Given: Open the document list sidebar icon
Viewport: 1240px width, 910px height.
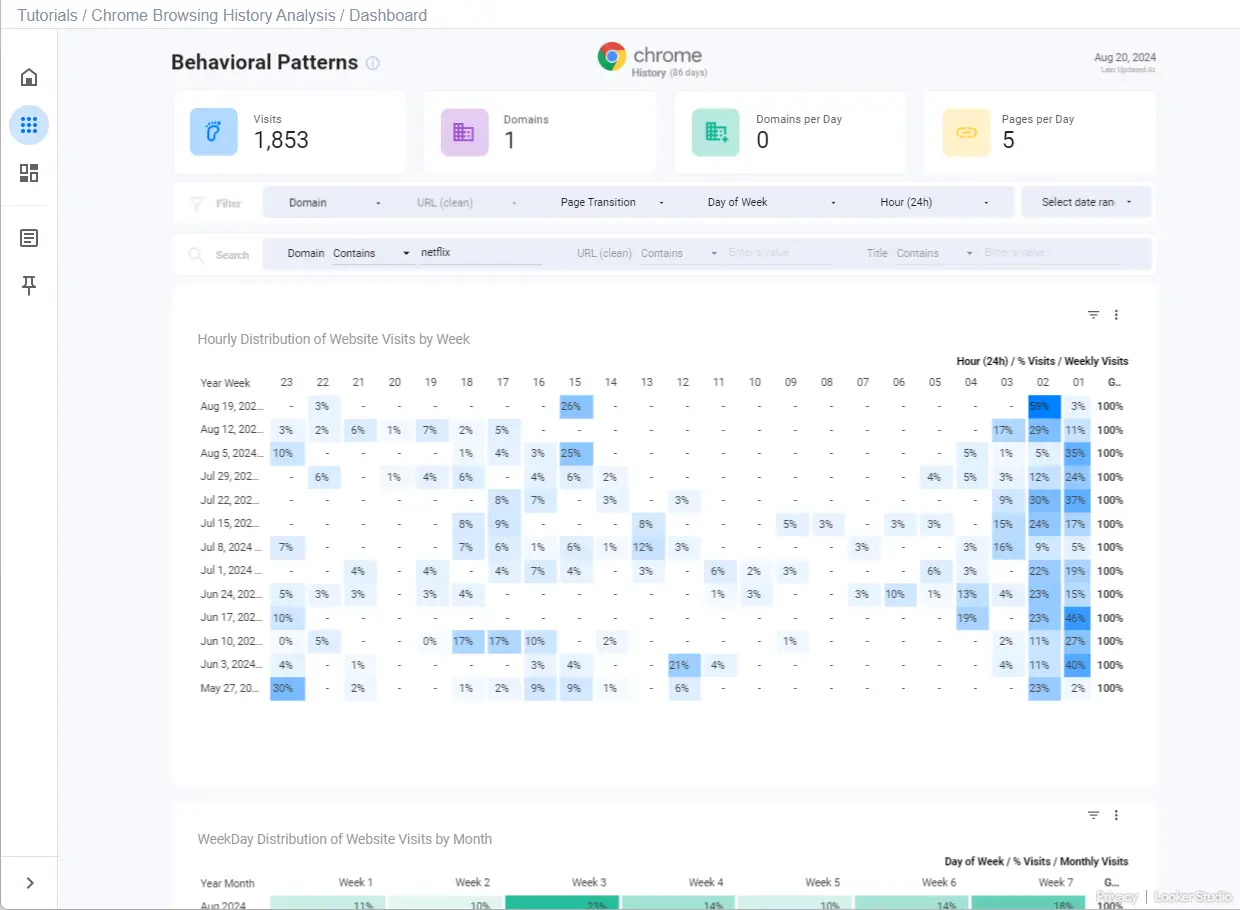Looking at the screenshot, I should 29,238.
